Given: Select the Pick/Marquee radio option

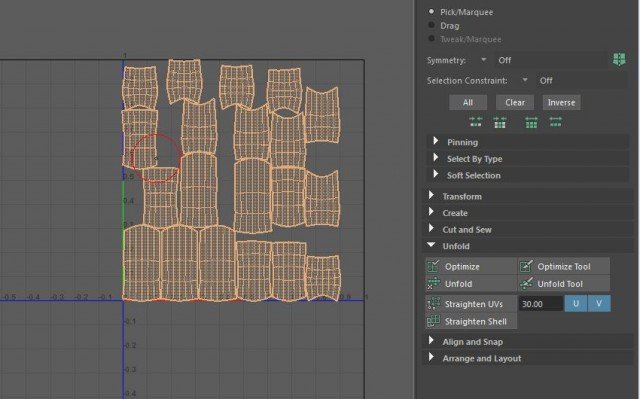Looking at the screenshot, I should click(x=431, y=12).
